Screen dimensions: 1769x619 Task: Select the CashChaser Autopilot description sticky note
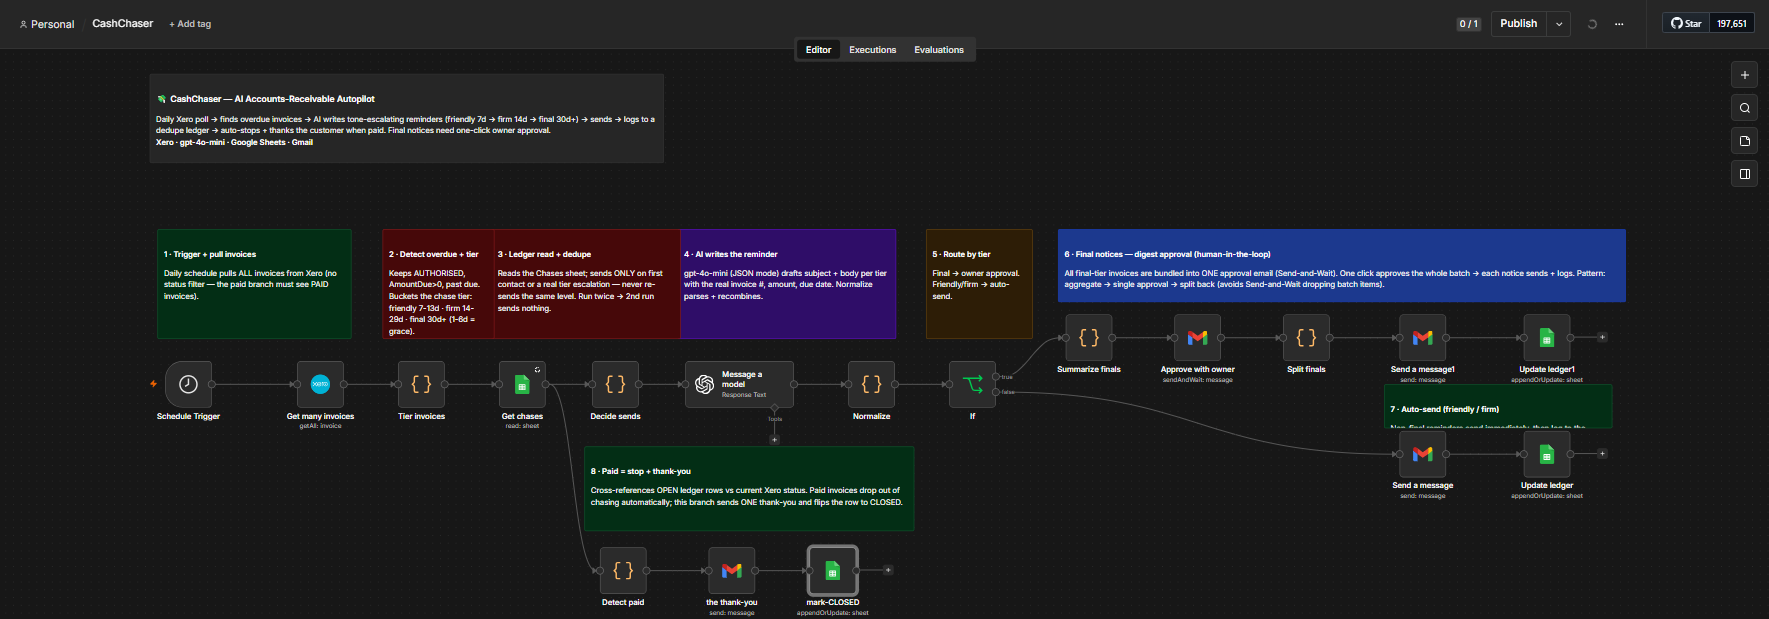(406, 118)
